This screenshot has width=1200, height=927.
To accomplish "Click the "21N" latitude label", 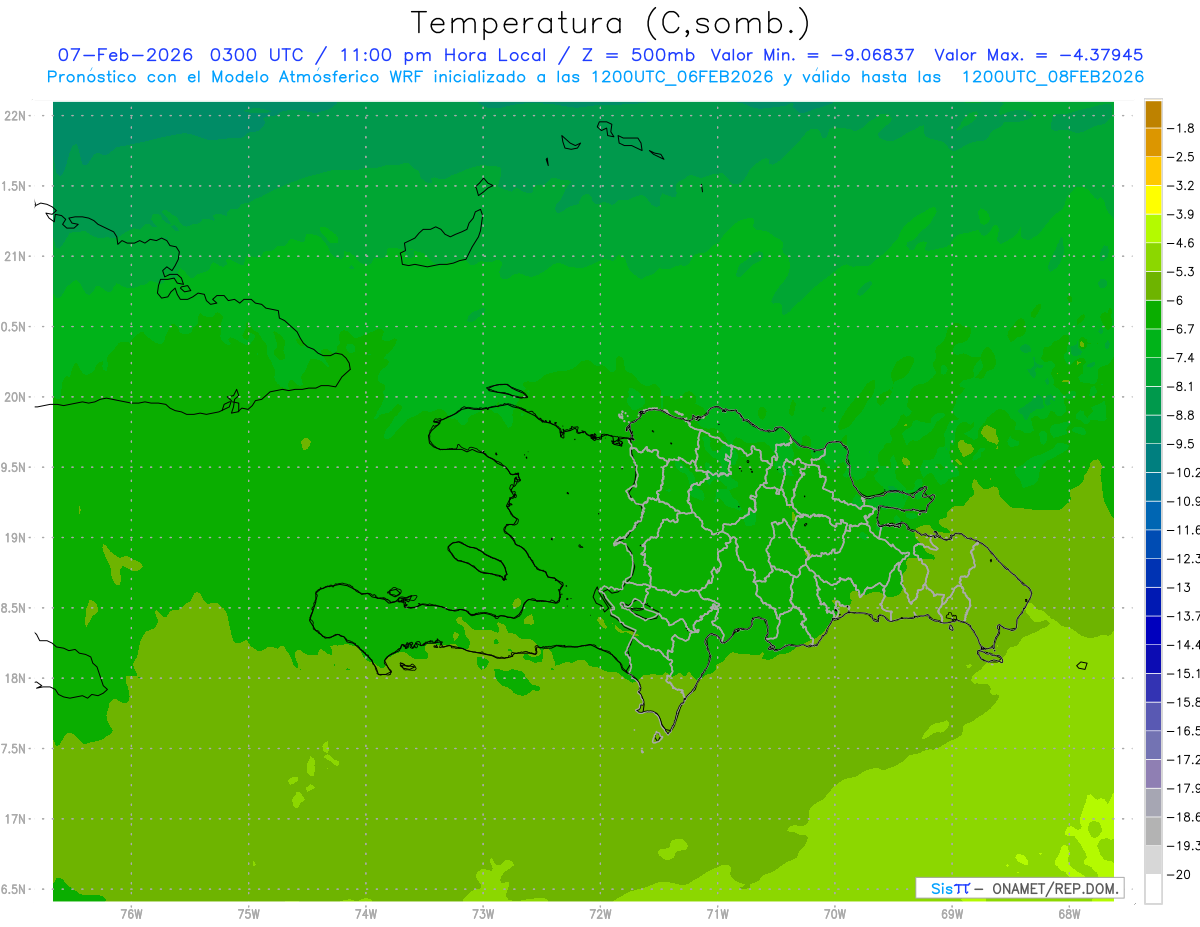I will pyautogui.click(x=17, y=257).
